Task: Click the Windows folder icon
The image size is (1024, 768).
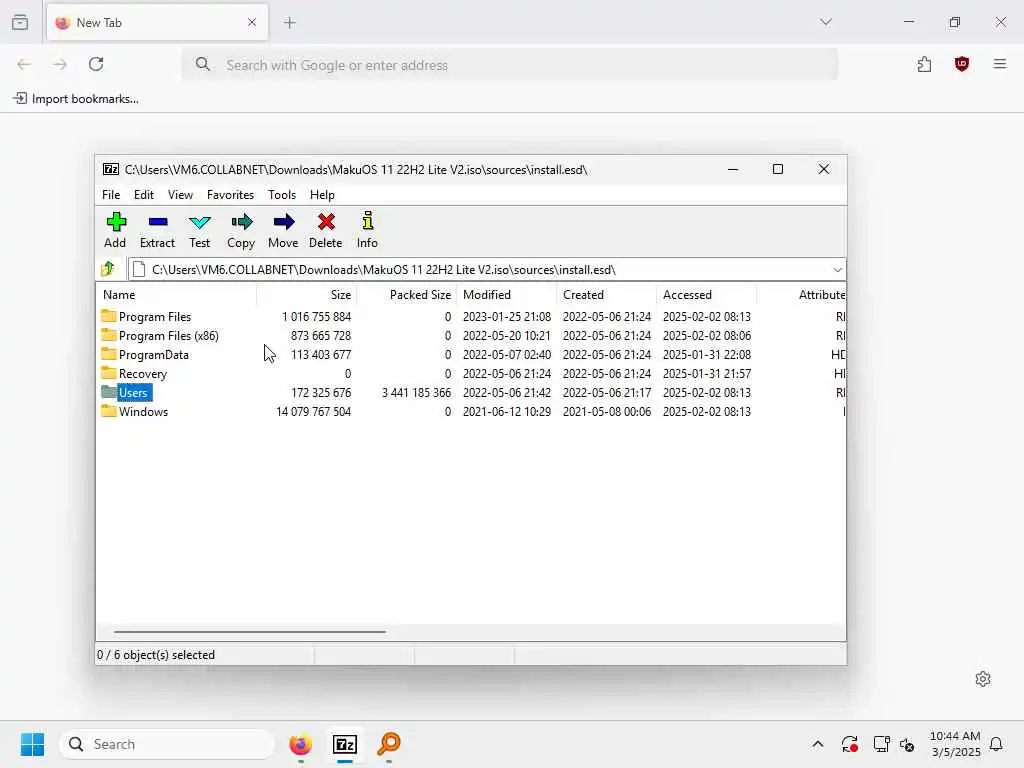Action: coord(108,411)
